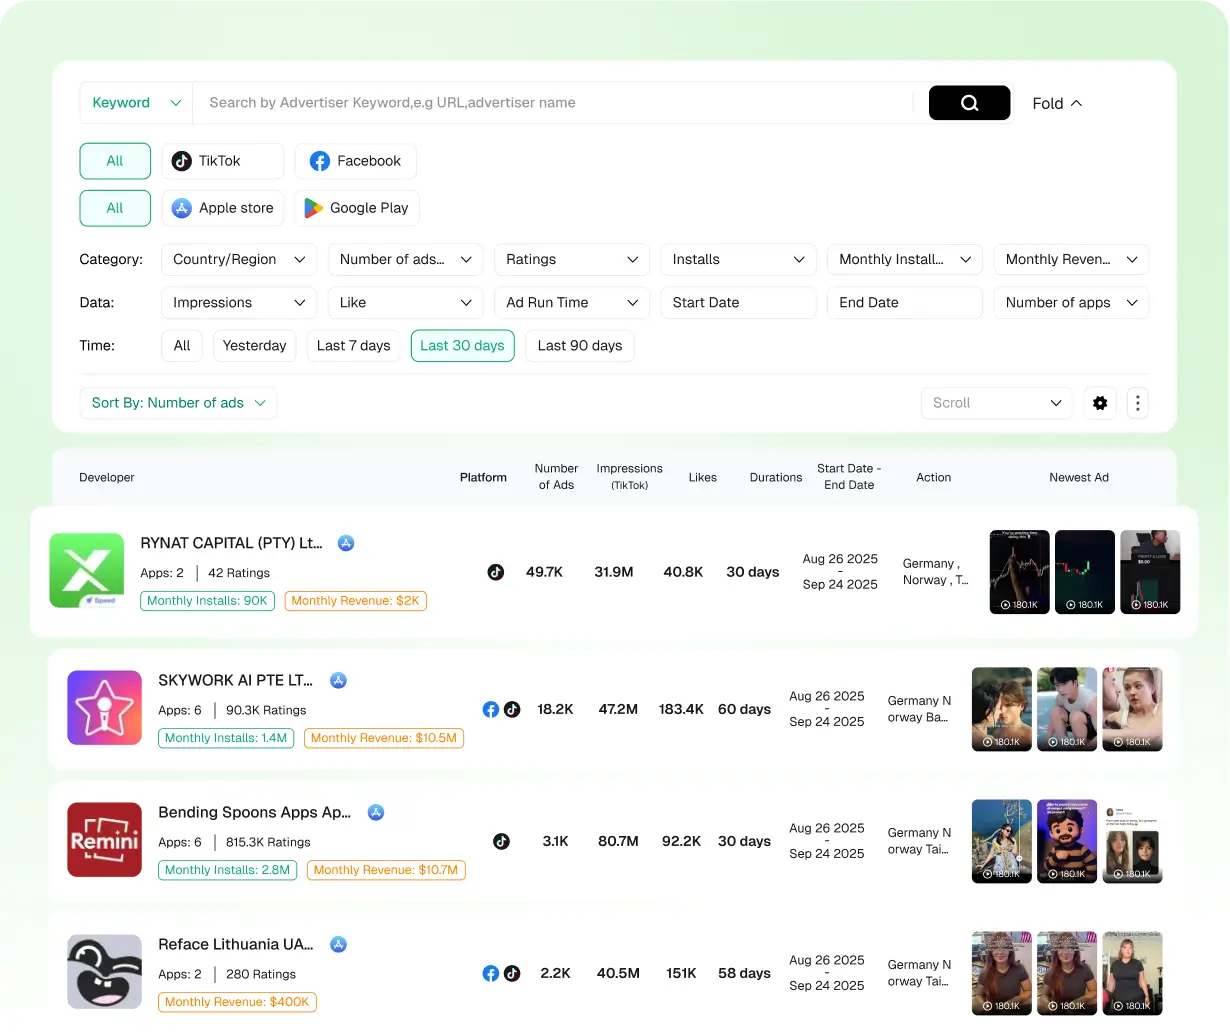Enable the Last 7 days time filter
The image size is (1230, 1036).
[353, 345]
